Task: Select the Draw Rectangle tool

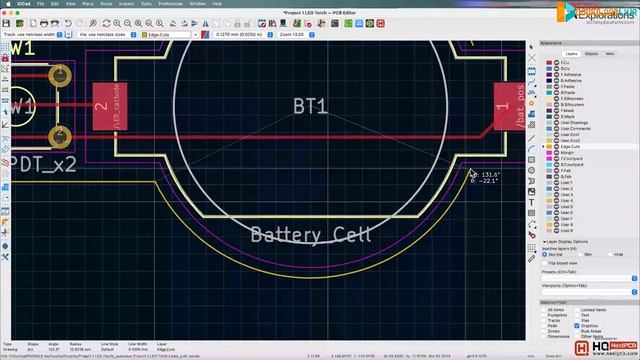Action: tap(531, 160)
